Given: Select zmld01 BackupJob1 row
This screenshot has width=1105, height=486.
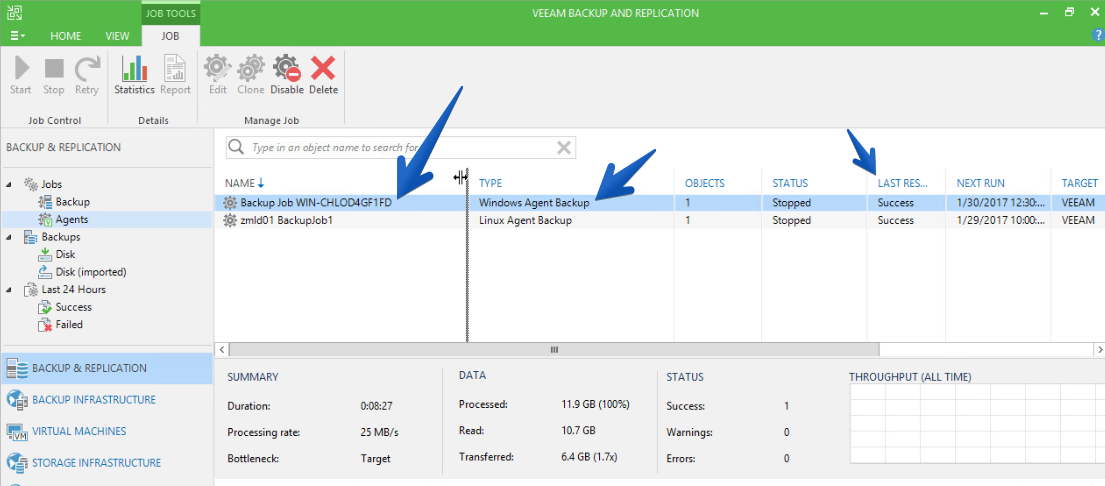Looking at the screenshot, I should pos(659,220).
